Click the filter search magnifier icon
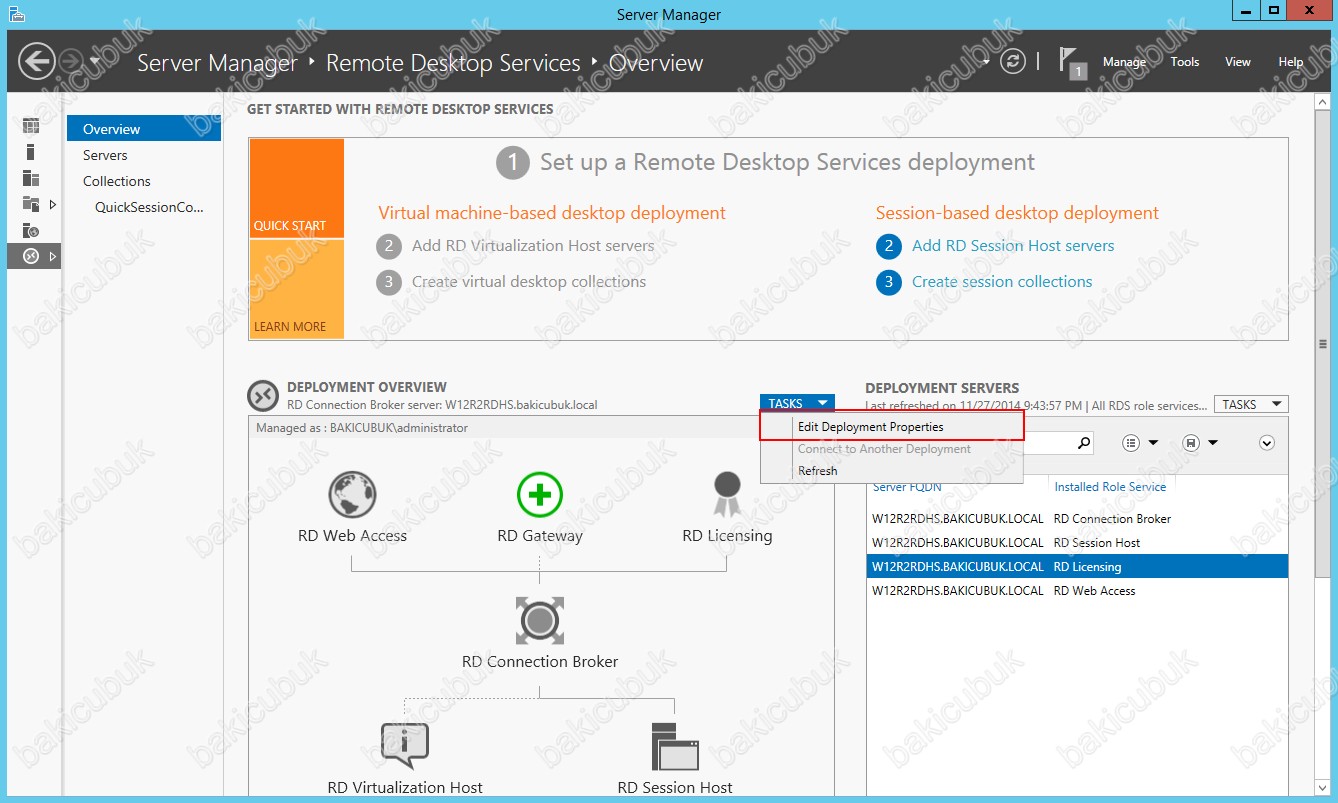The width and height of the screenshot is (1338, 803). coord(1083,442)
